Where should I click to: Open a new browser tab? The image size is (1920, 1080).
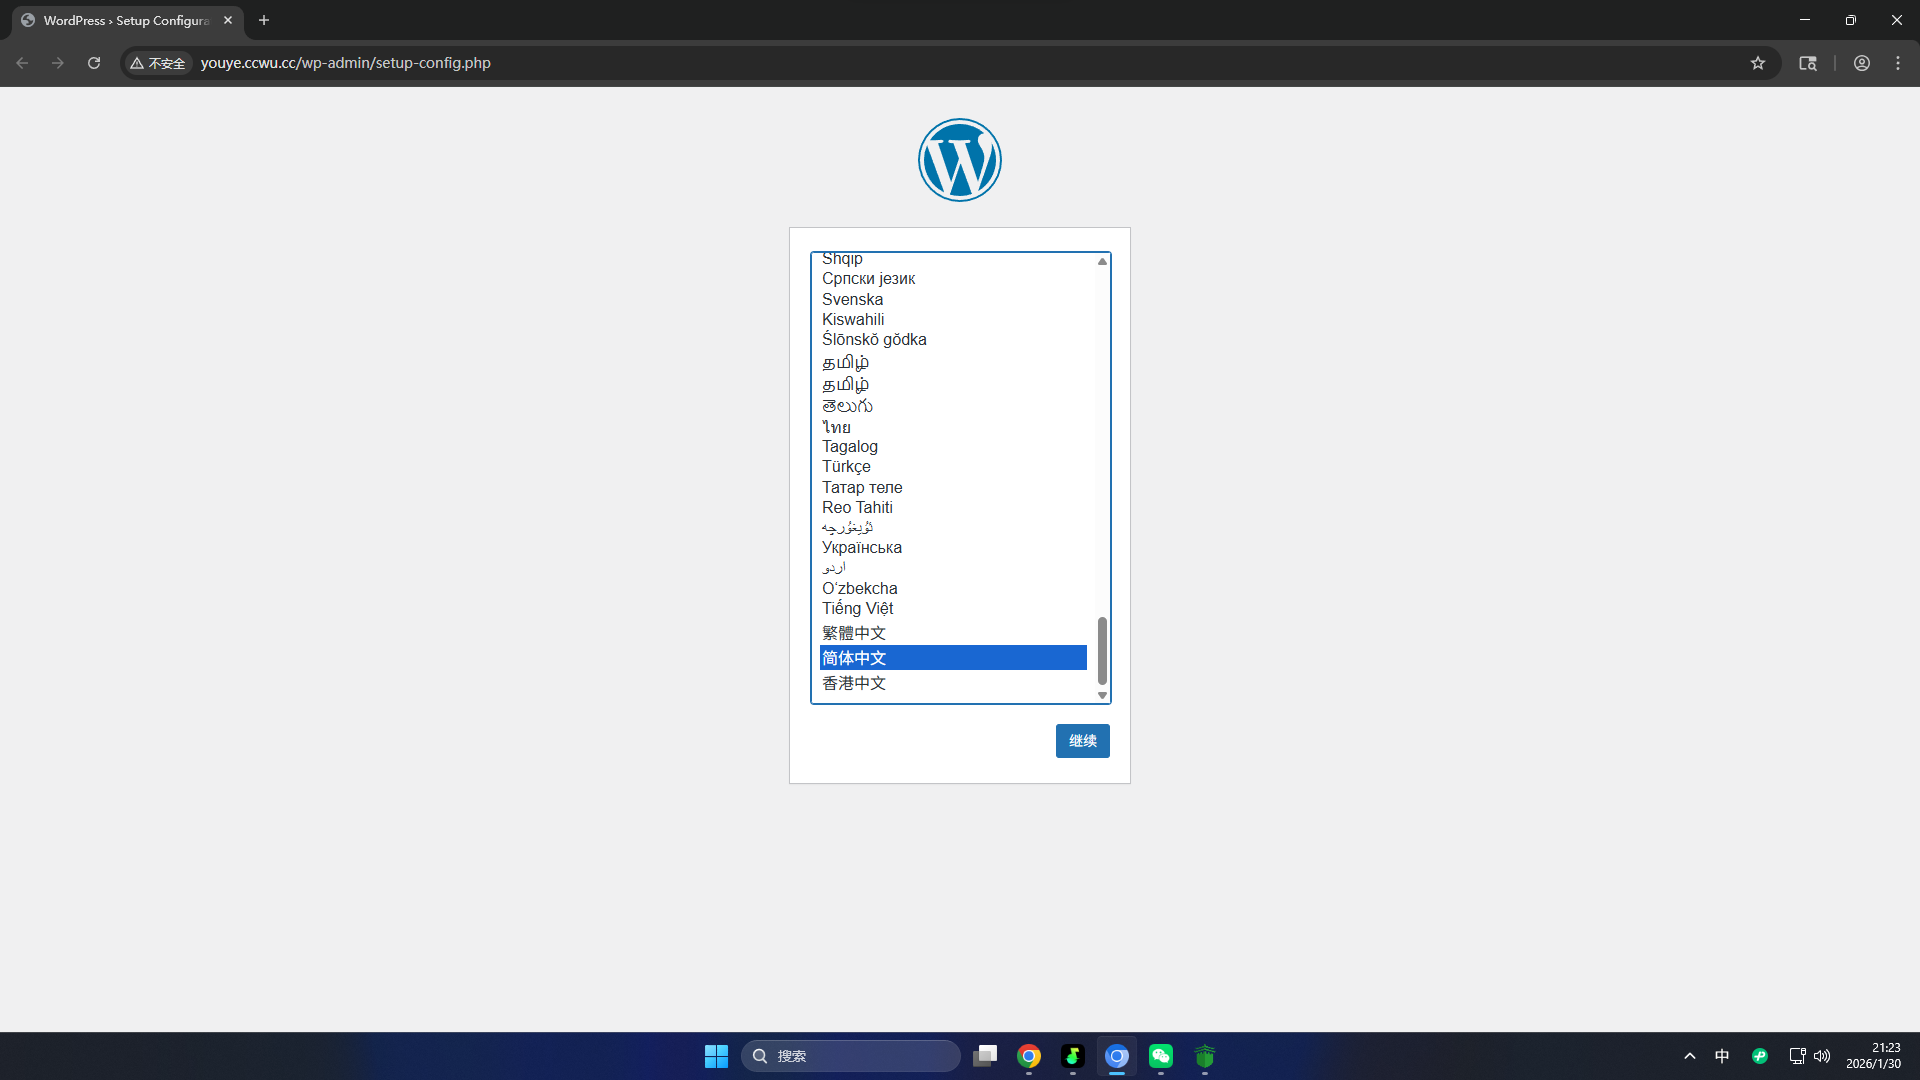pyautogui.click(x=264, y=20)
